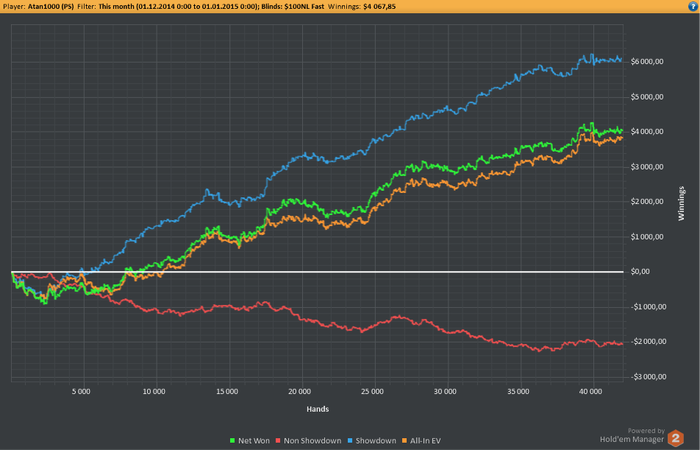Open the help icon in the header bar
Viewport: 700px width, 450px height.
click(693, 6)
